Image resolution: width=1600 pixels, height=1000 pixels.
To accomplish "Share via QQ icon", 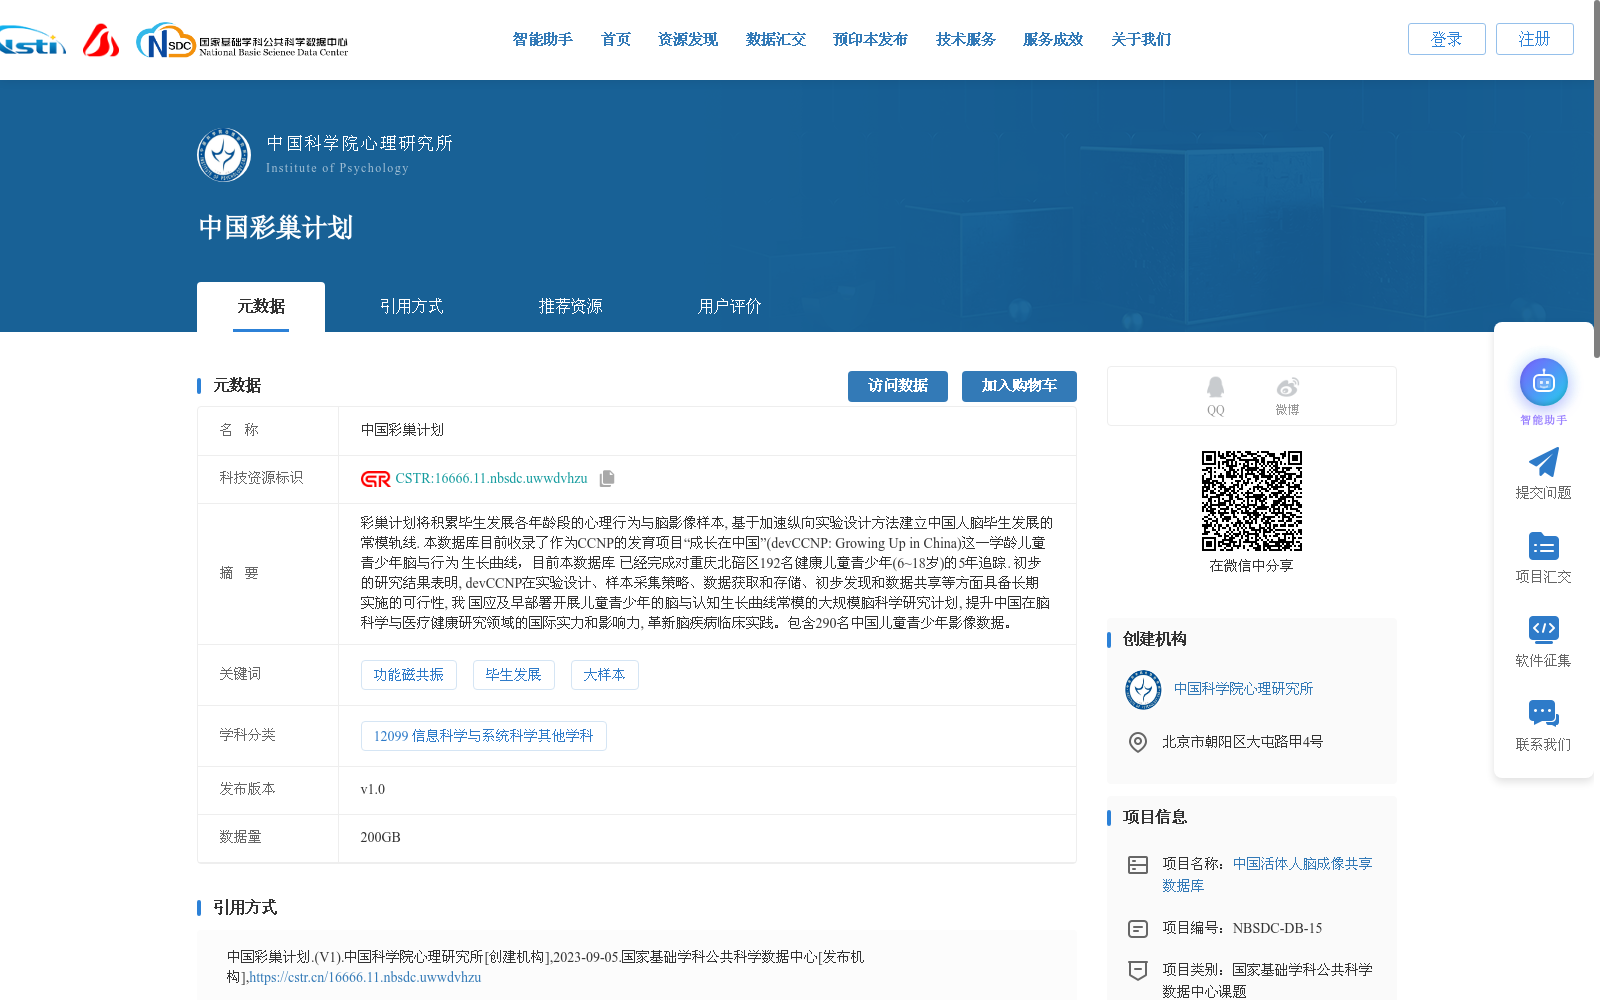I will [x=1215, y=387].
